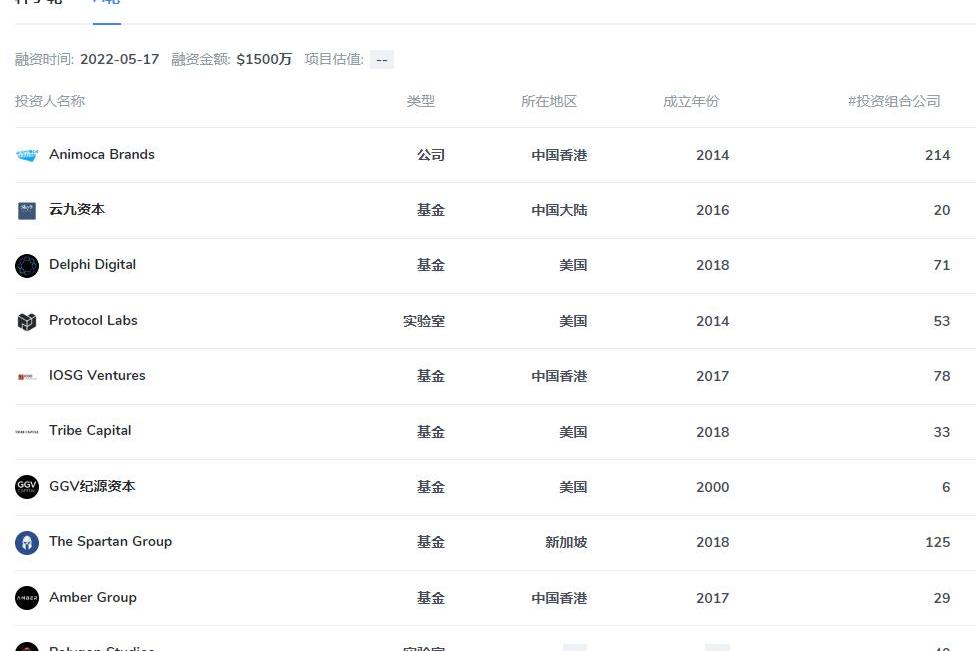Open the GGV纪源资本 investor link

(x=92, y=486)
